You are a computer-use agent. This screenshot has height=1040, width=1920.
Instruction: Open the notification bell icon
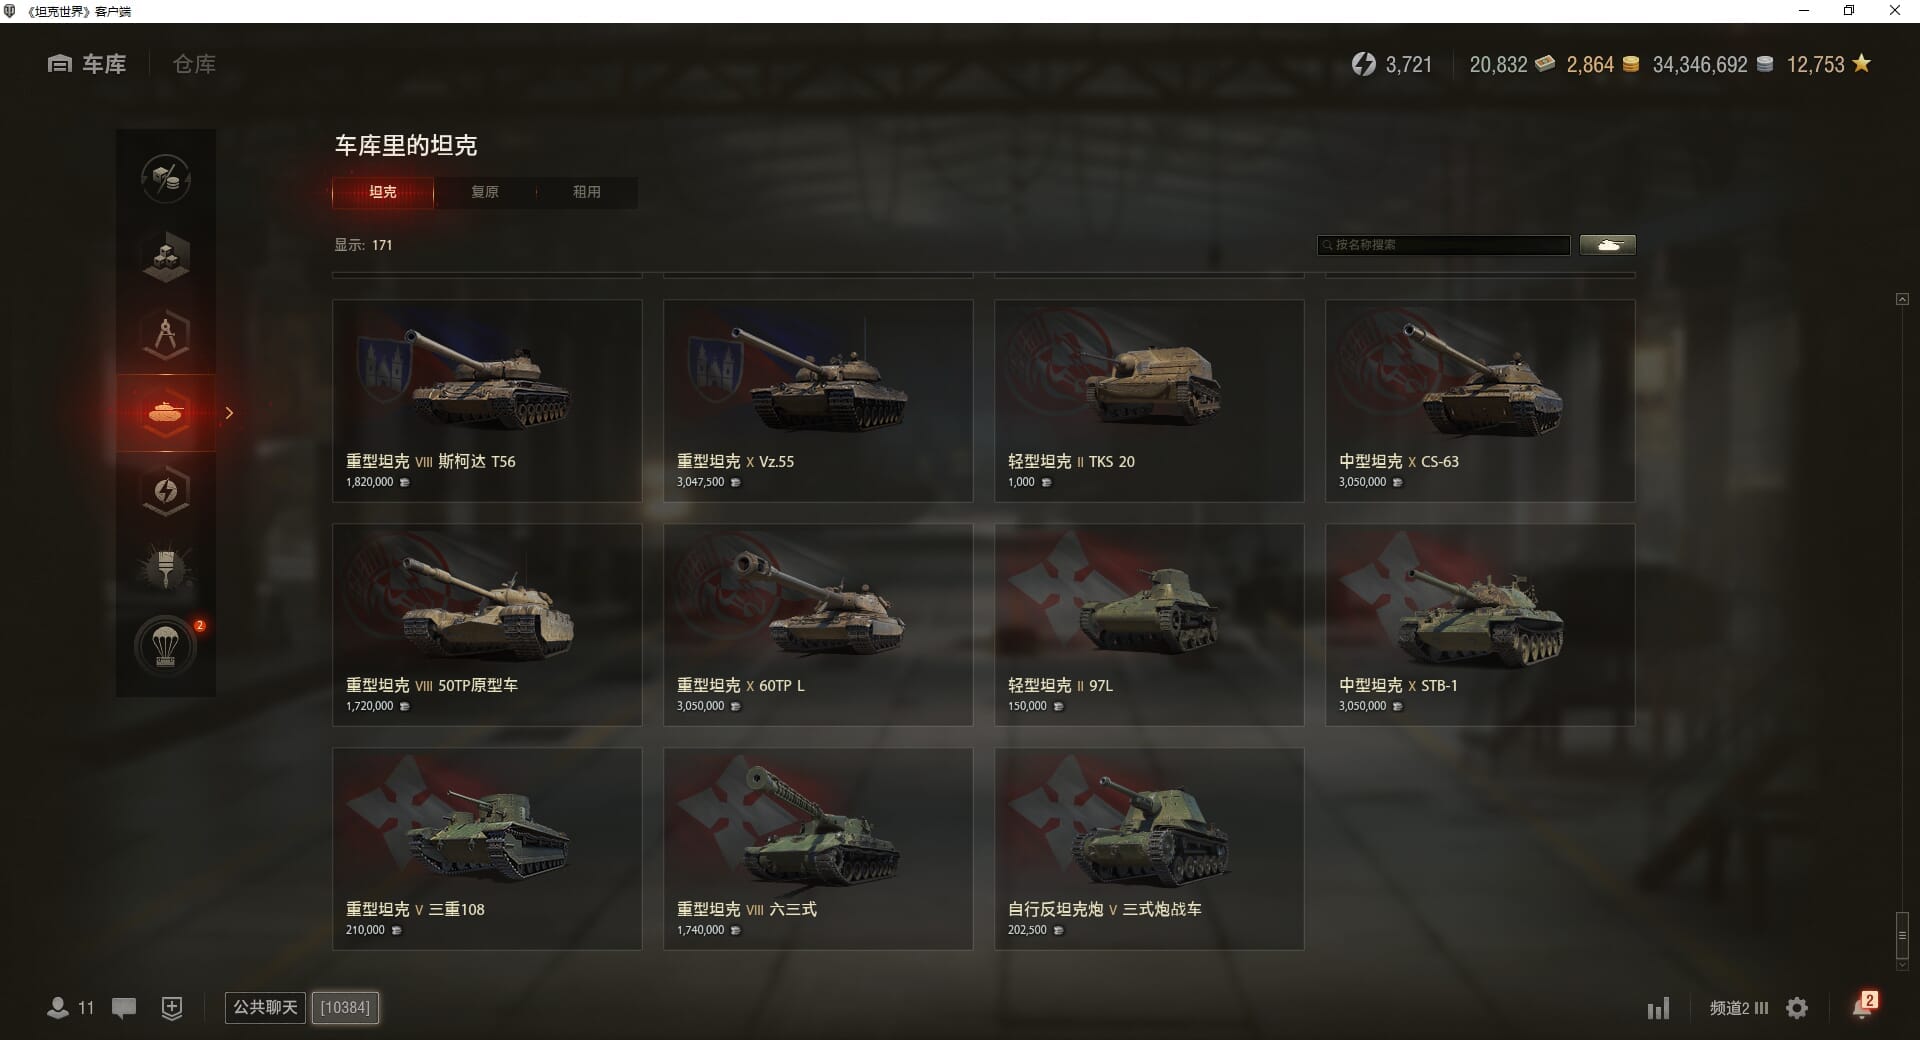pyautogui.click(x=1862, y=1007)
